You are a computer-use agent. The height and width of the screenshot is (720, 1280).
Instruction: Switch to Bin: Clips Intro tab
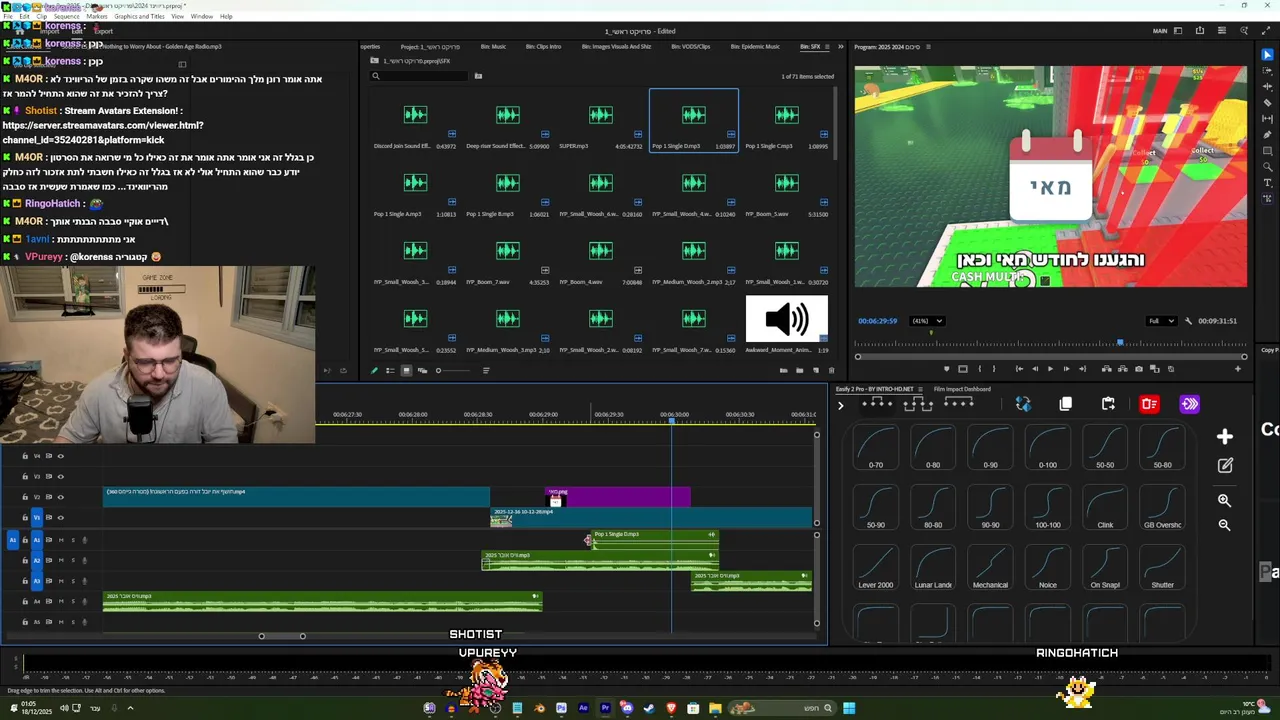[543, 46]
